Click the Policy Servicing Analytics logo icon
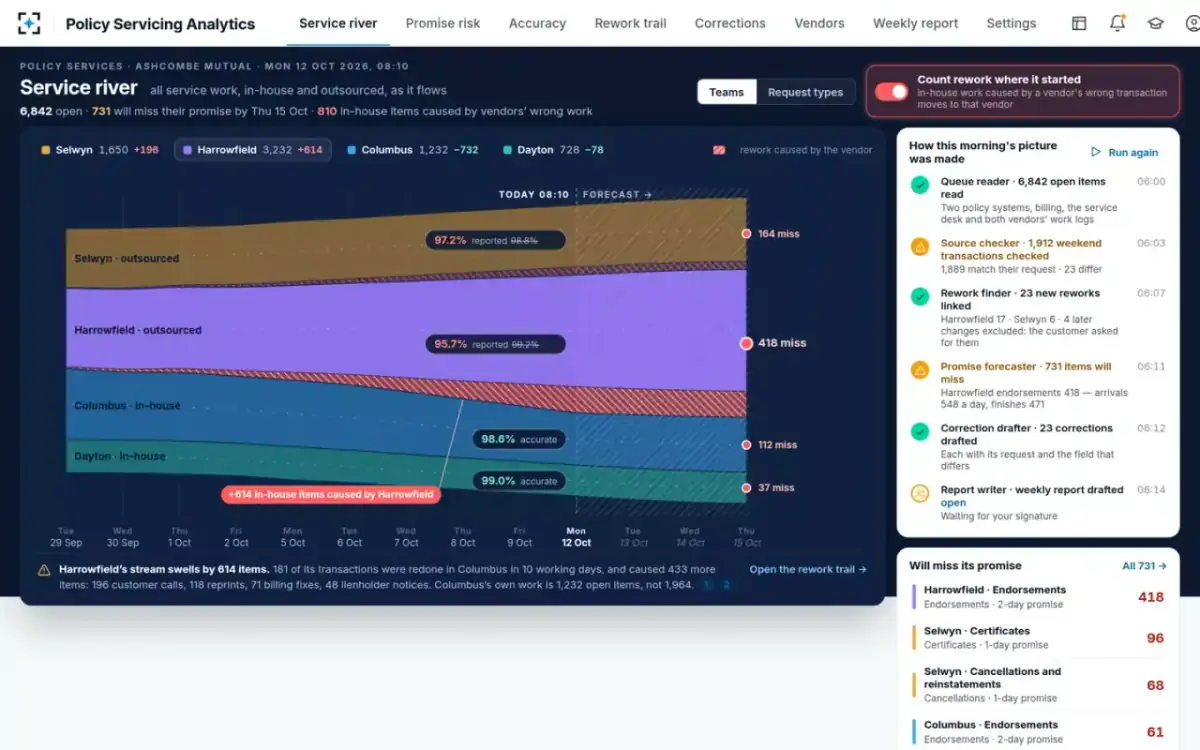This screenshot has width=1200, height=750. tap(30, 23)
